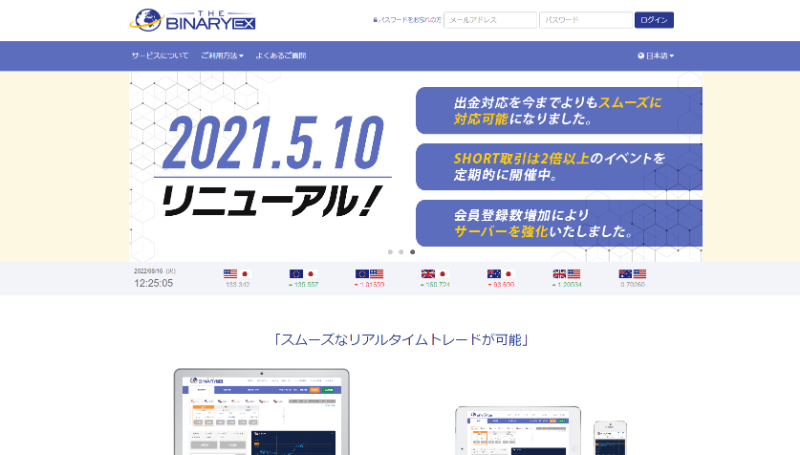Select the AUD/USD flag pair icon
The image size is (800, 455).
coord(633,274)
